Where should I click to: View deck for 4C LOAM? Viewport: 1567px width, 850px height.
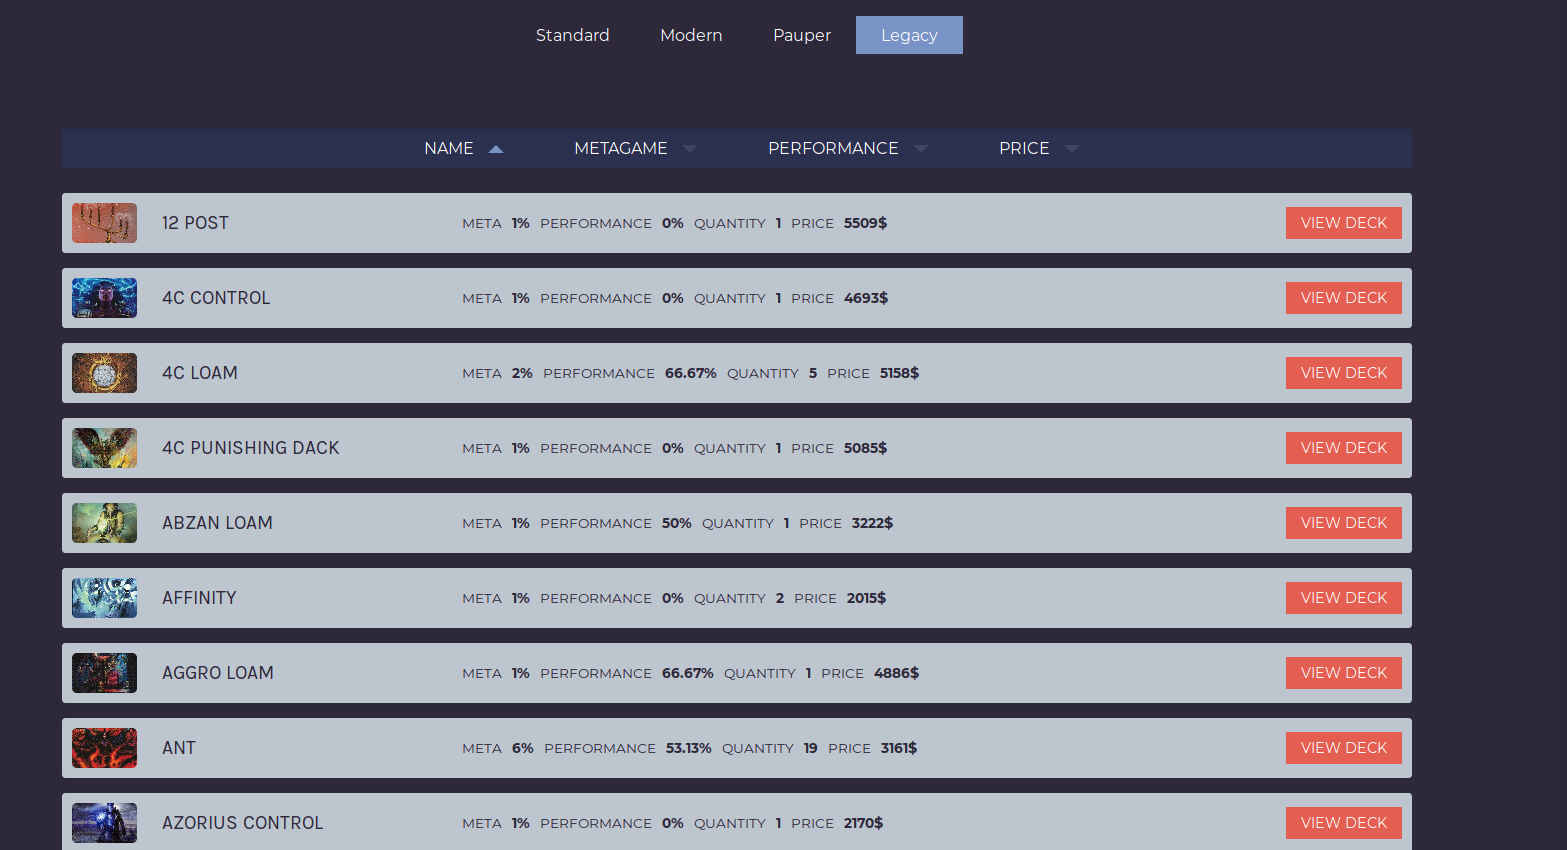[1343, 373]
